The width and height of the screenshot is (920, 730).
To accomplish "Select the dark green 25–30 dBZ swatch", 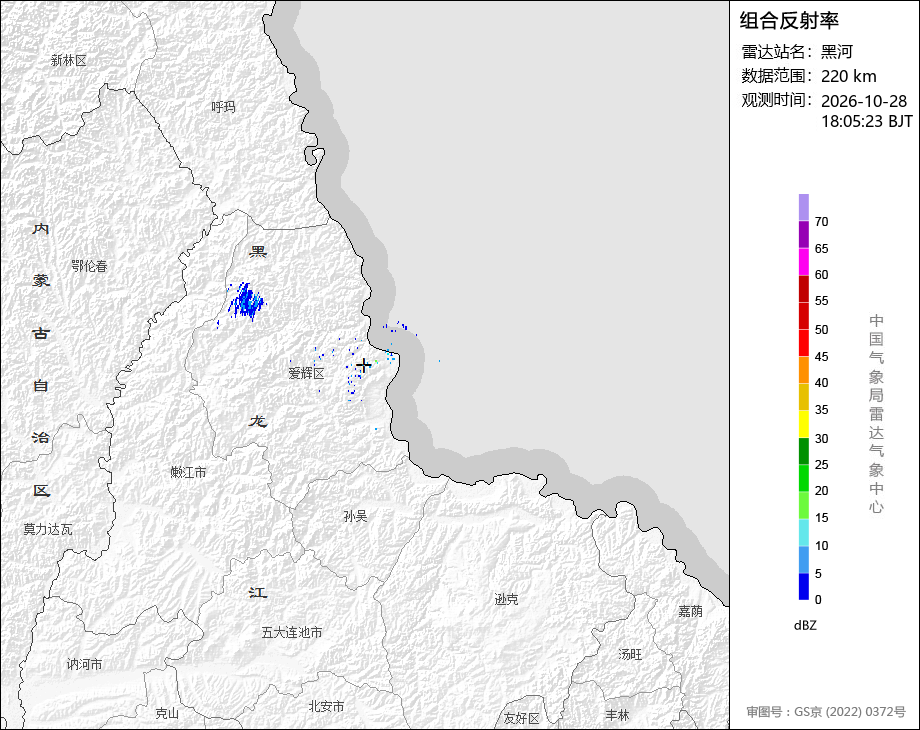I will (x=804, y=451).
